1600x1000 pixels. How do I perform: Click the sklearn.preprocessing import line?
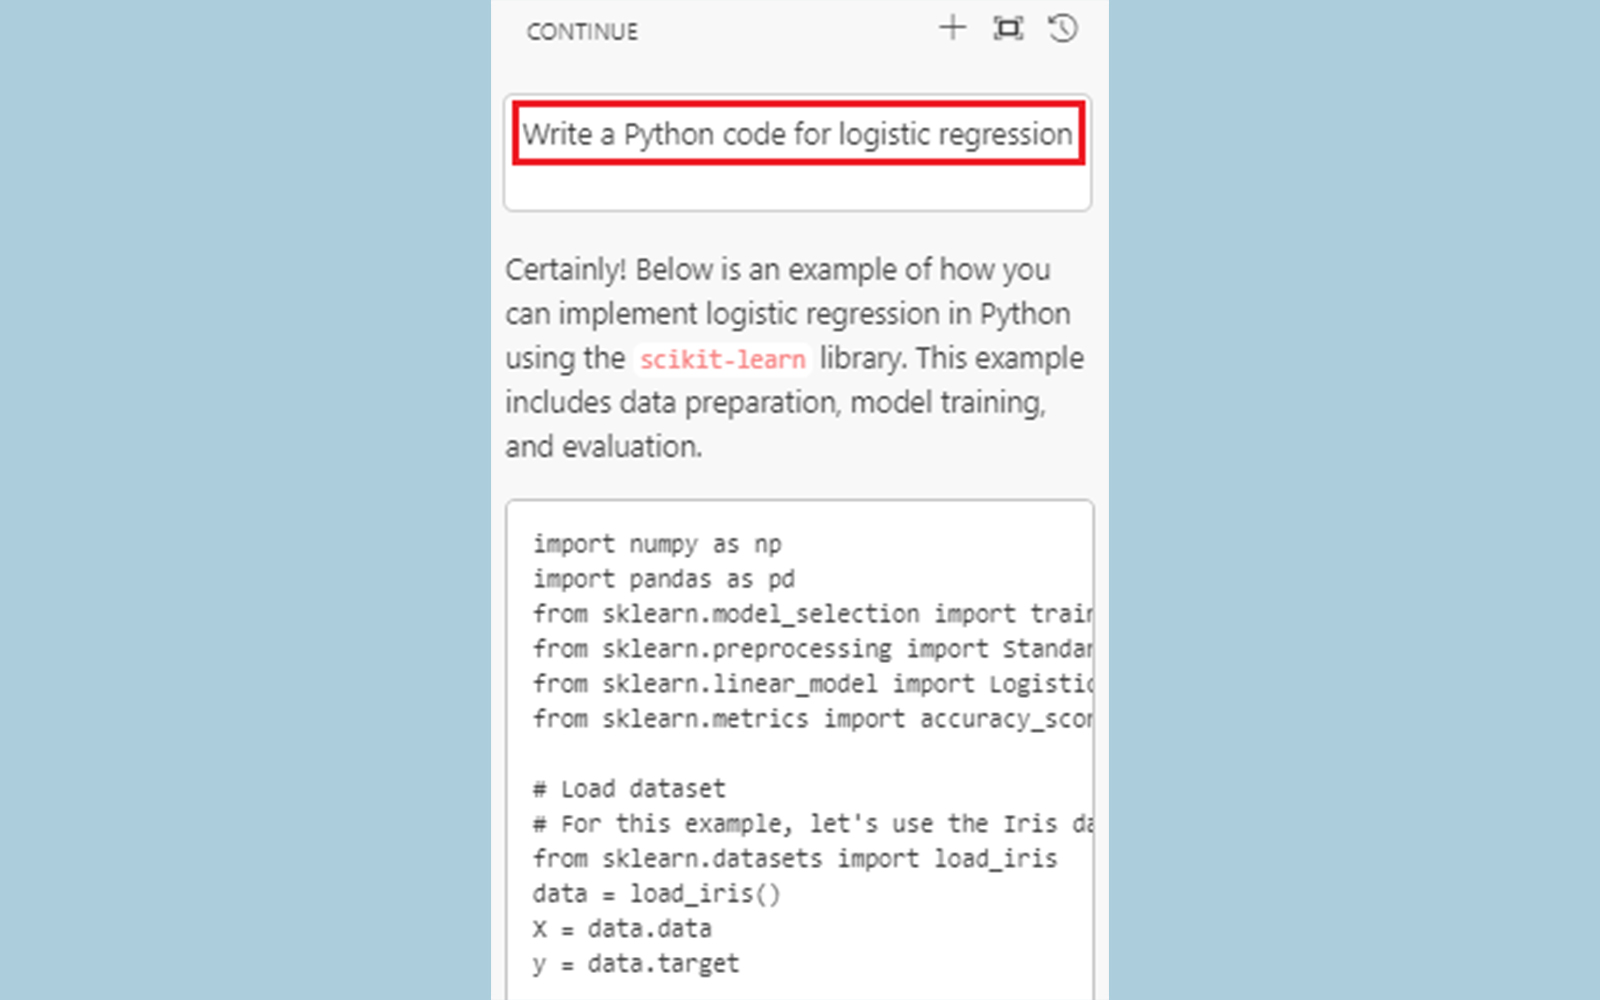[812, 649]
